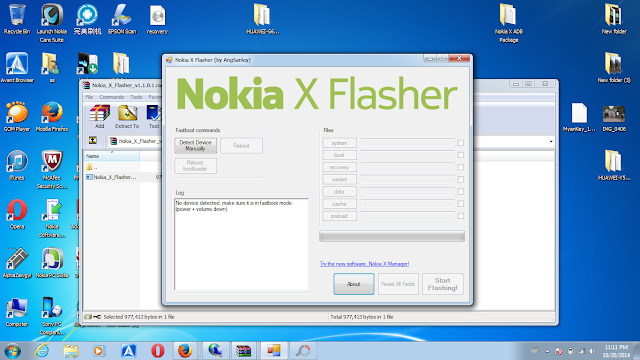Launch McAfee Security Scan desktop icon

click(x=52, y=170)
